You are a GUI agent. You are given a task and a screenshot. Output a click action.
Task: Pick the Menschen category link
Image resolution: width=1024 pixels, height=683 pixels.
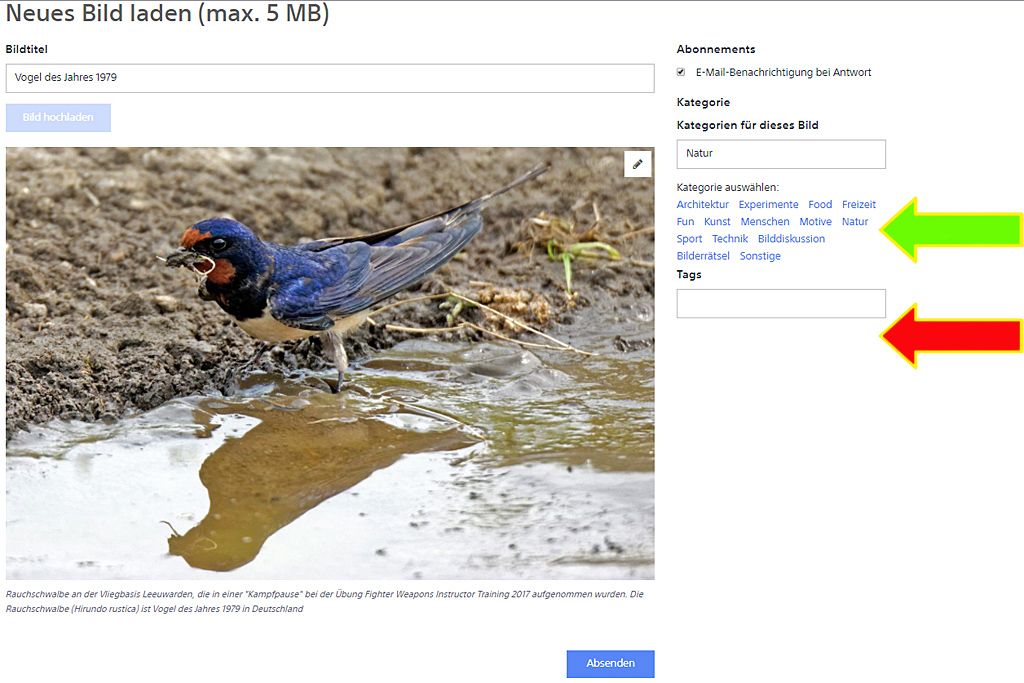pos(765,222)
